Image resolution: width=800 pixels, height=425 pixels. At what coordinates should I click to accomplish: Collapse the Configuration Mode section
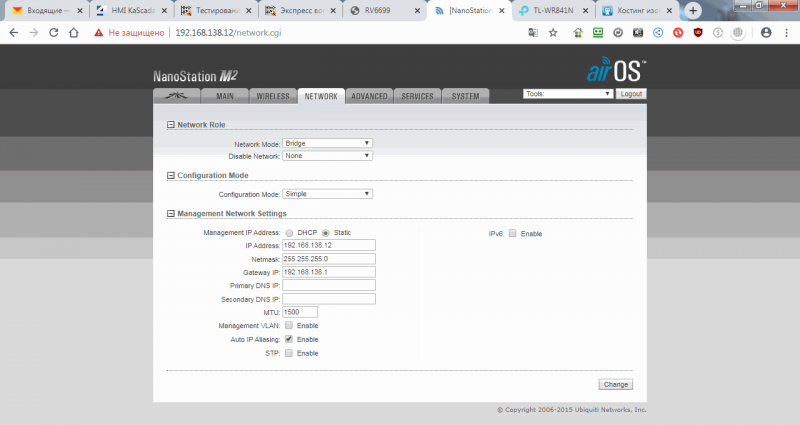pos(171,176)
